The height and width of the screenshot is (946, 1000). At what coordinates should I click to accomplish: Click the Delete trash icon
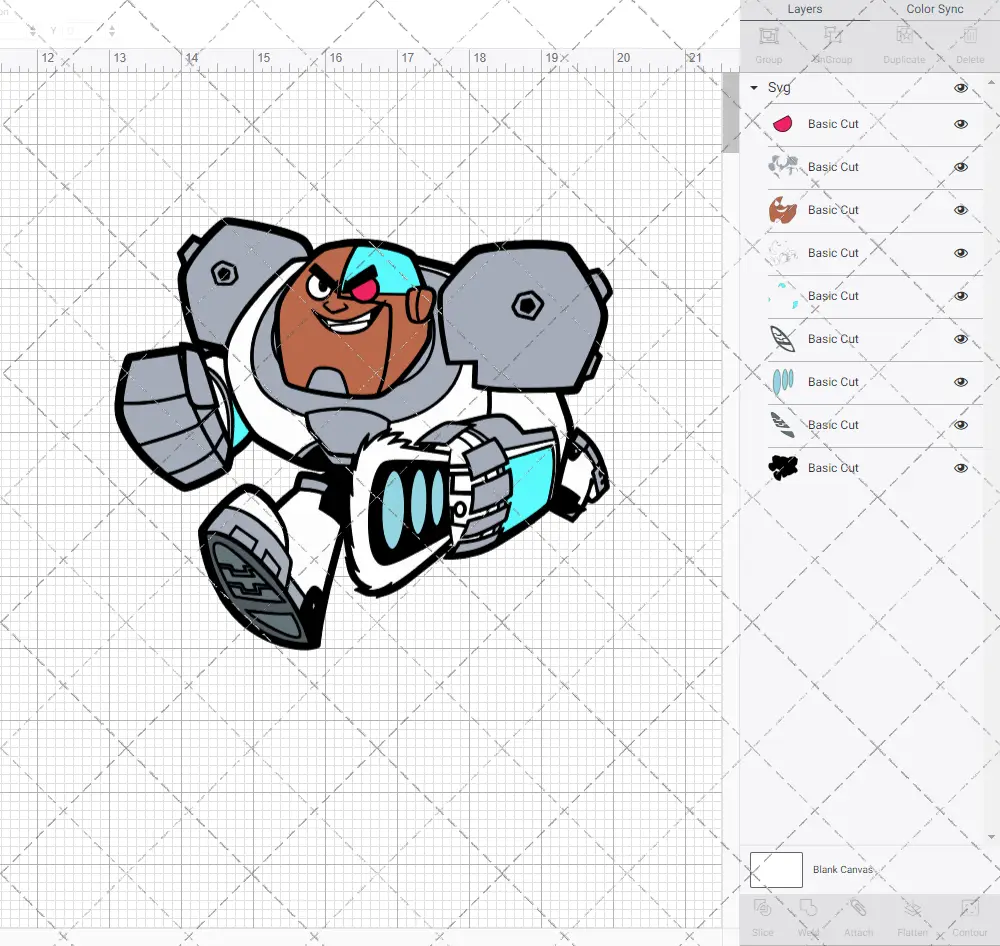(969, 36)
